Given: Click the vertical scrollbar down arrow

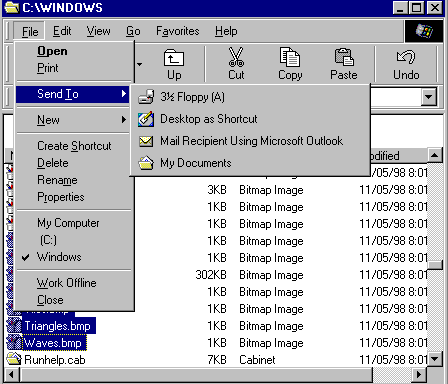Looking at the screenshot, I should 435,359.
